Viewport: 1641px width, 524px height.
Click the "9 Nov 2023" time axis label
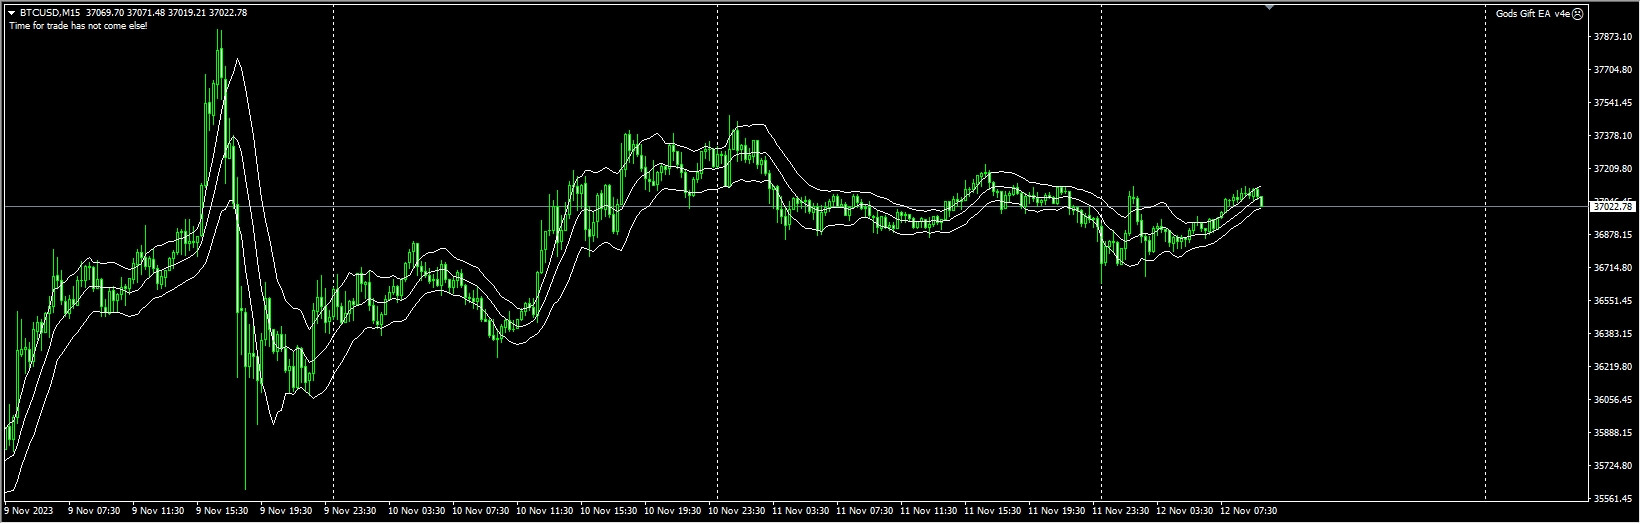pos(30,511)
